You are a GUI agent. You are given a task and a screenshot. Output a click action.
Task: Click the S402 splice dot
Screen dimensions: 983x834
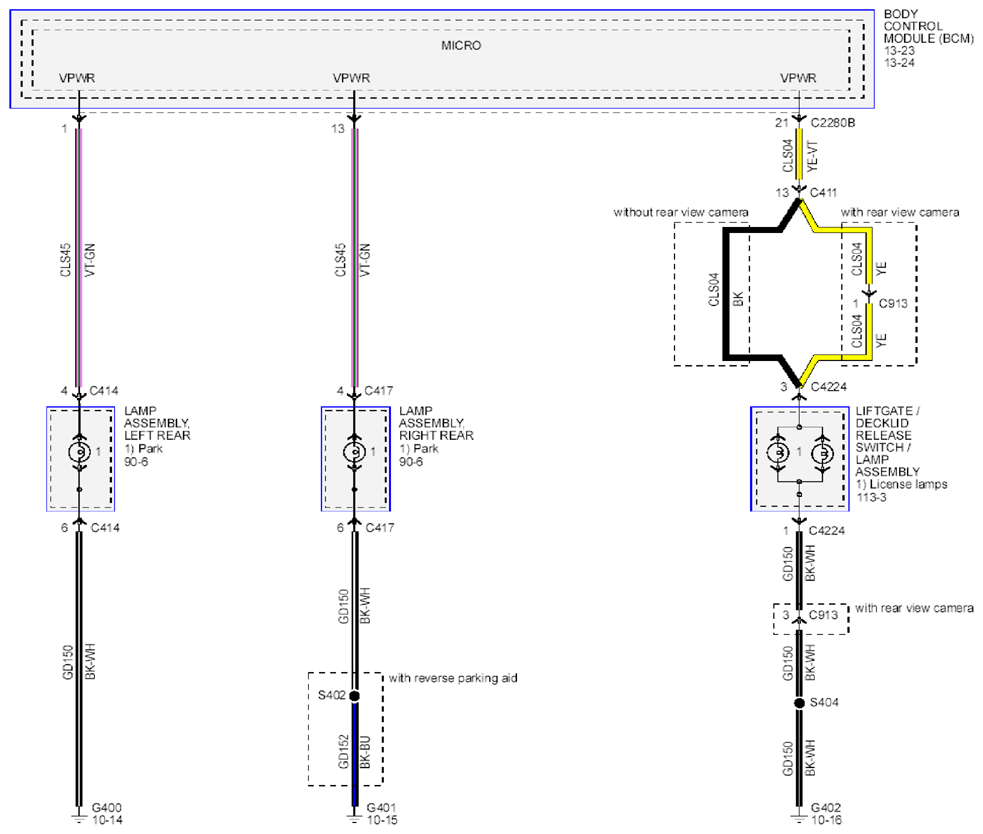pyautogui.click(x=354, y=696)
